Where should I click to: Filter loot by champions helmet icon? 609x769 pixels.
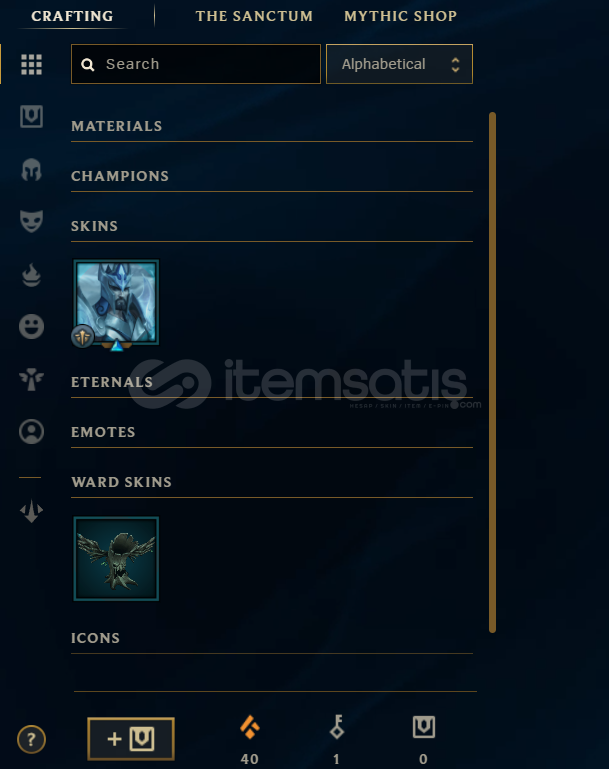(31, 170)
